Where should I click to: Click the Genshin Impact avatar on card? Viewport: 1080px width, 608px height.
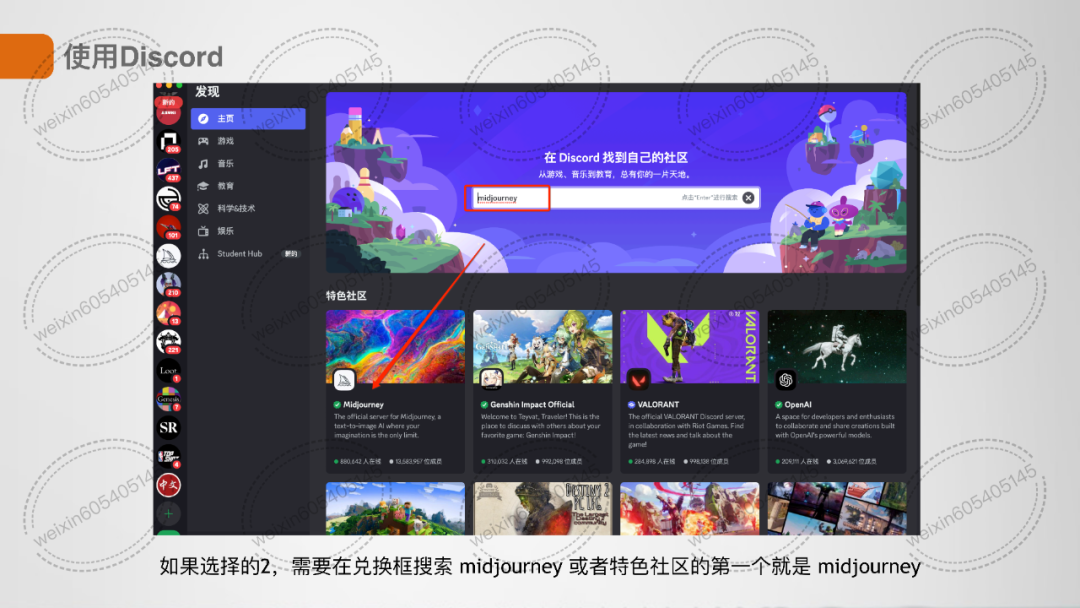click(491, 379)
